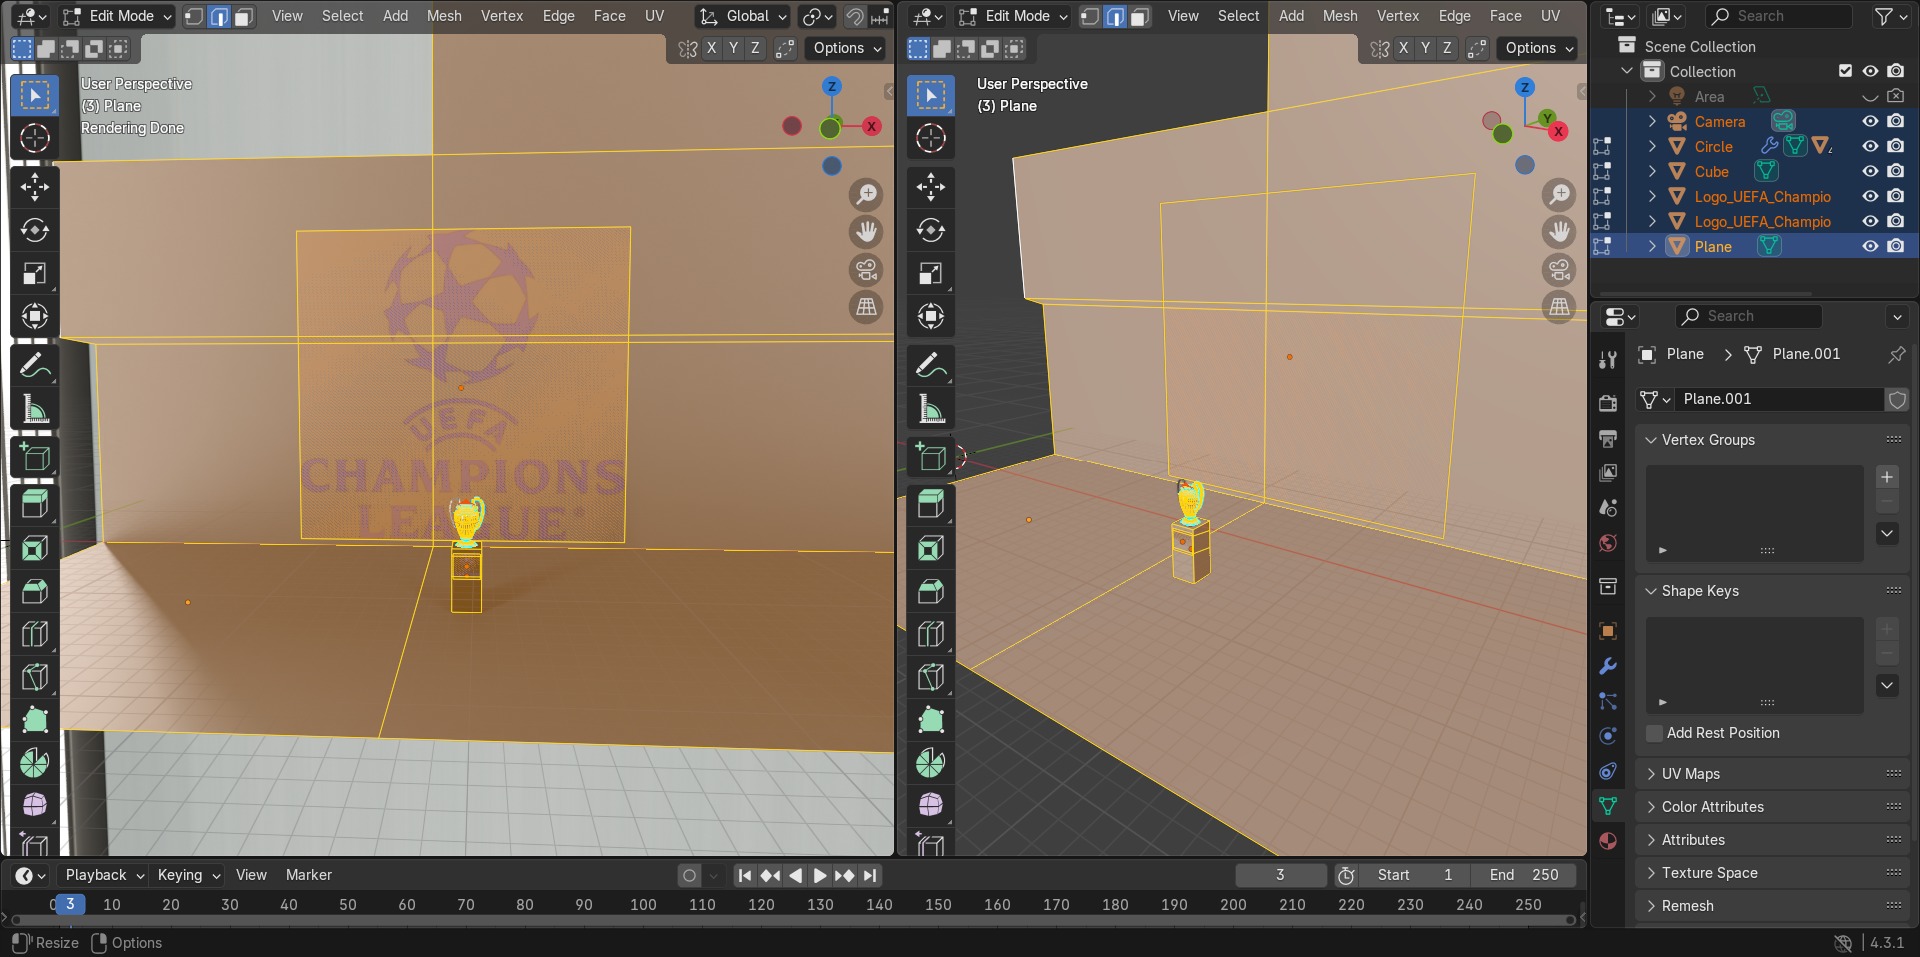
Task: Hide the Plane object in viewport
Action: click(1870, 246)
